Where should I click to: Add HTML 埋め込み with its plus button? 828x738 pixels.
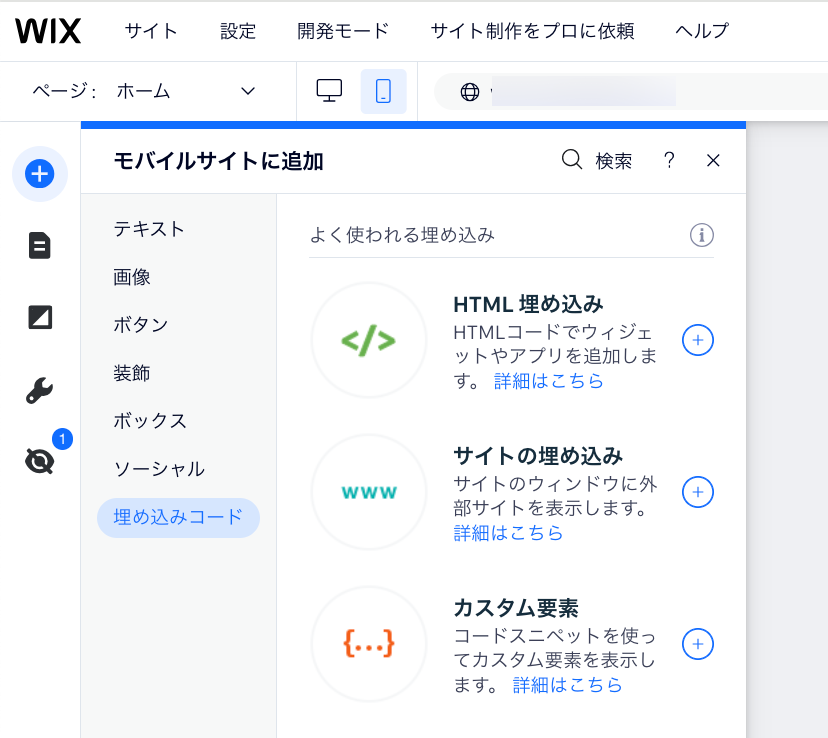click(697, 340)
